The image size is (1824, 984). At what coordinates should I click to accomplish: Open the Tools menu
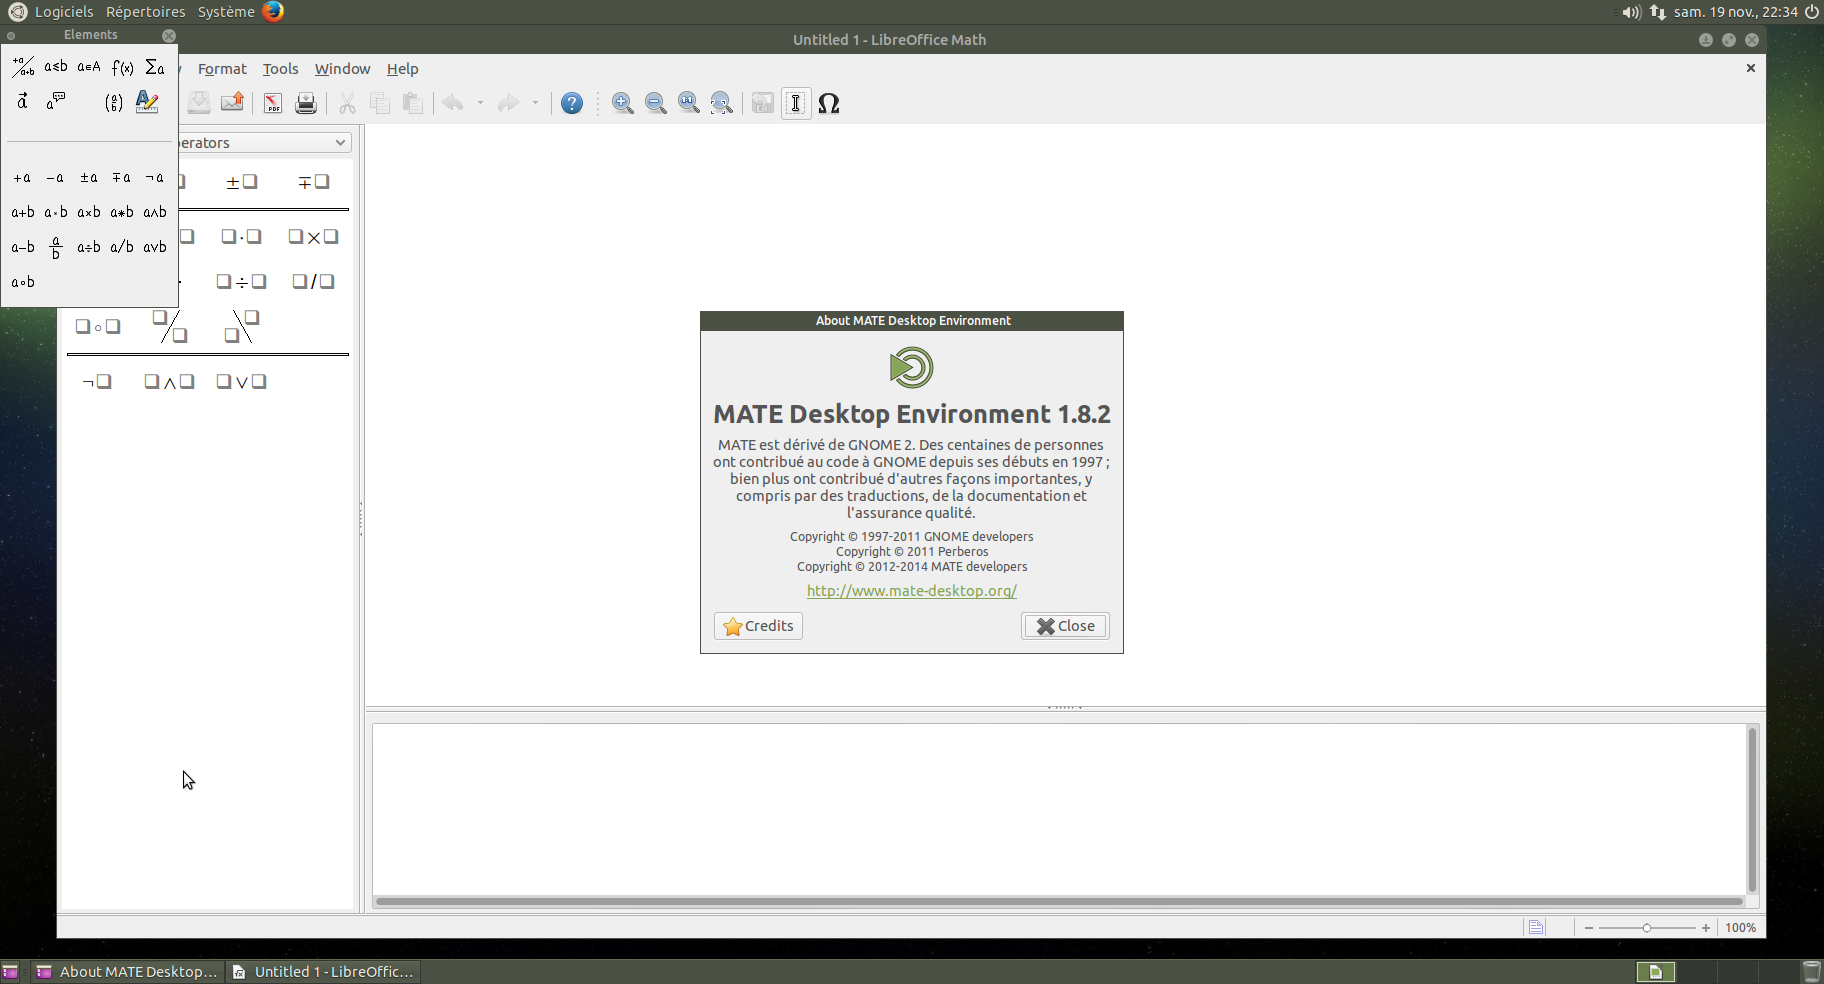pyautogui.click(x=280, y=69)
